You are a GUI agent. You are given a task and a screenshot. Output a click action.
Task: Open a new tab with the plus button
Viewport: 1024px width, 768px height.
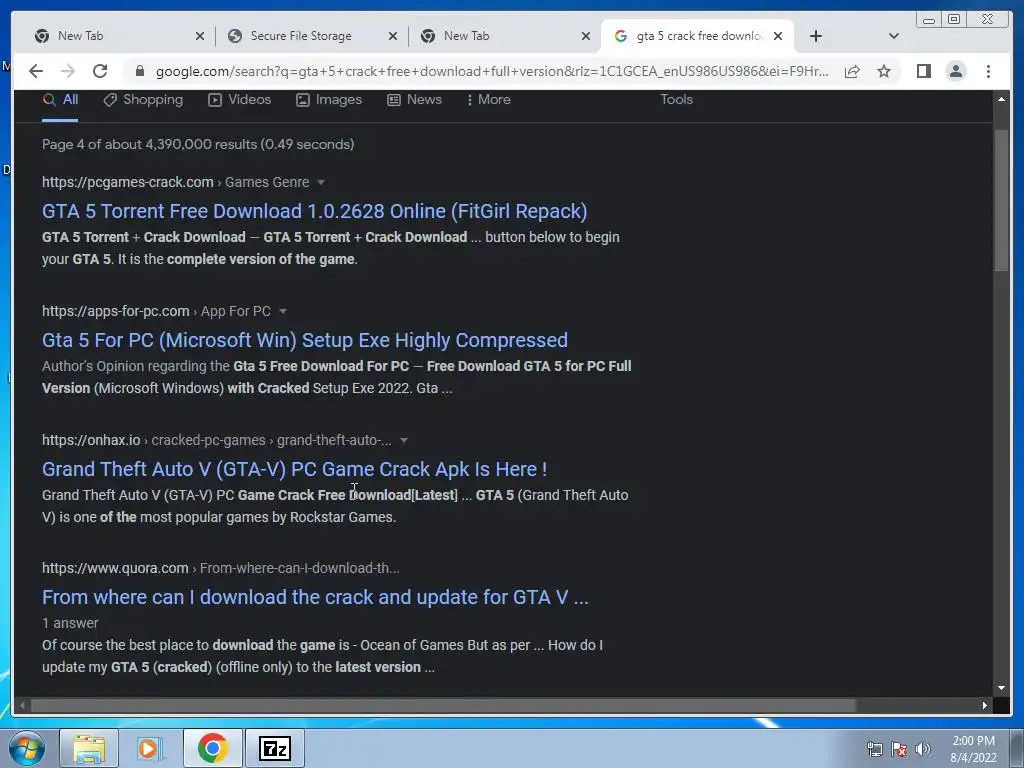click(816, 36)
